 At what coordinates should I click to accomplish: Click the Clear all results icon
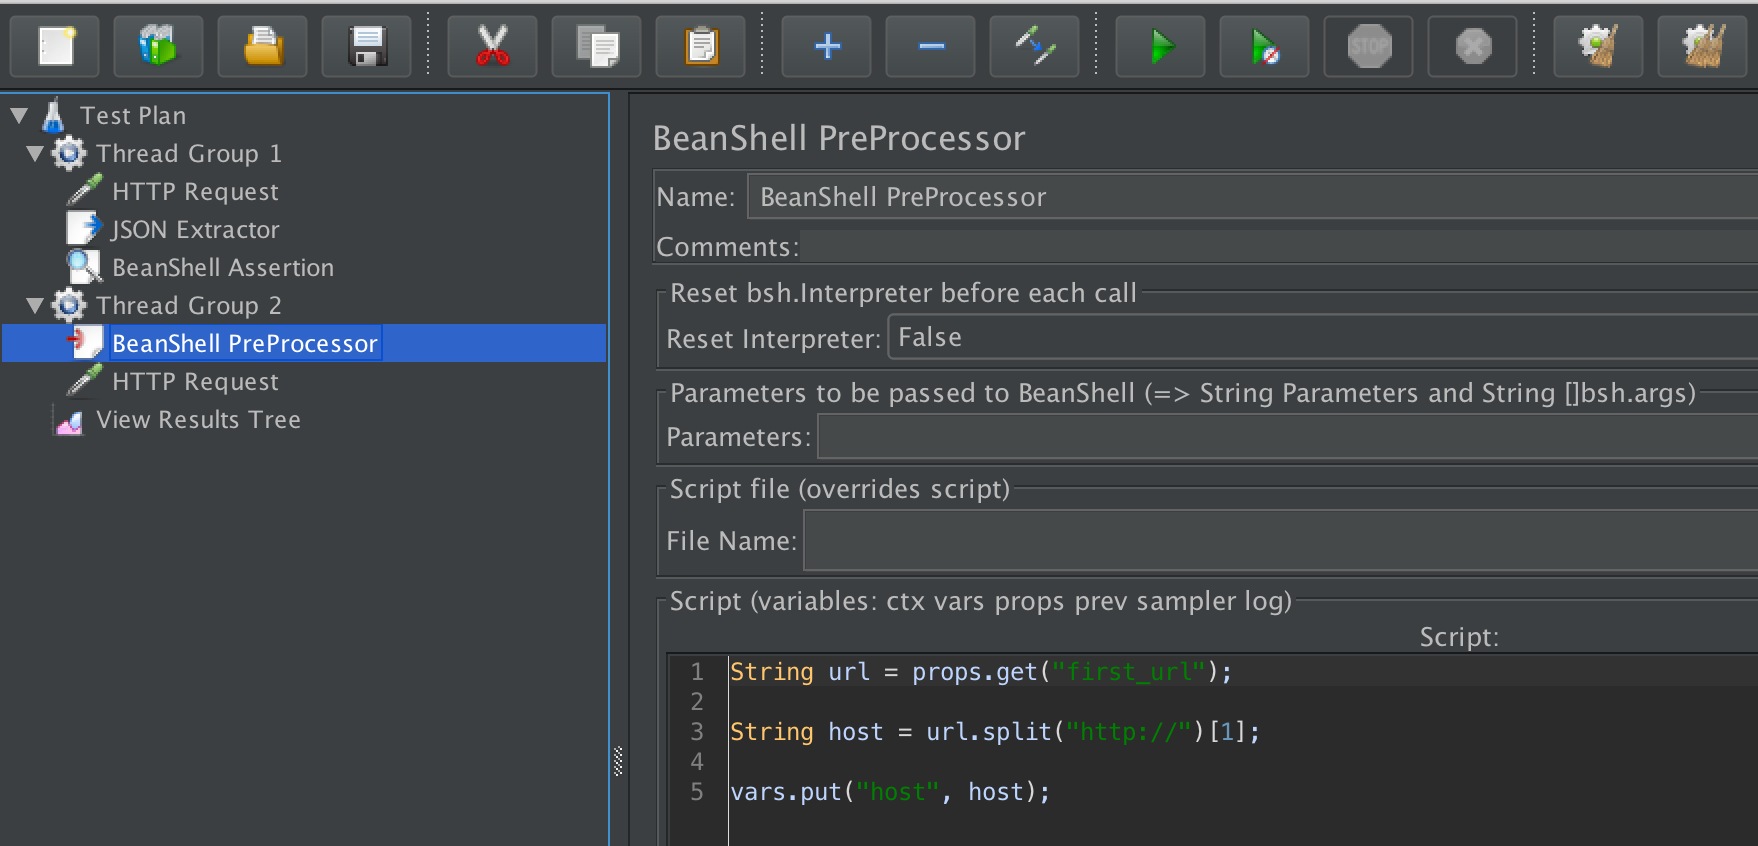[x=1702, y=46]
